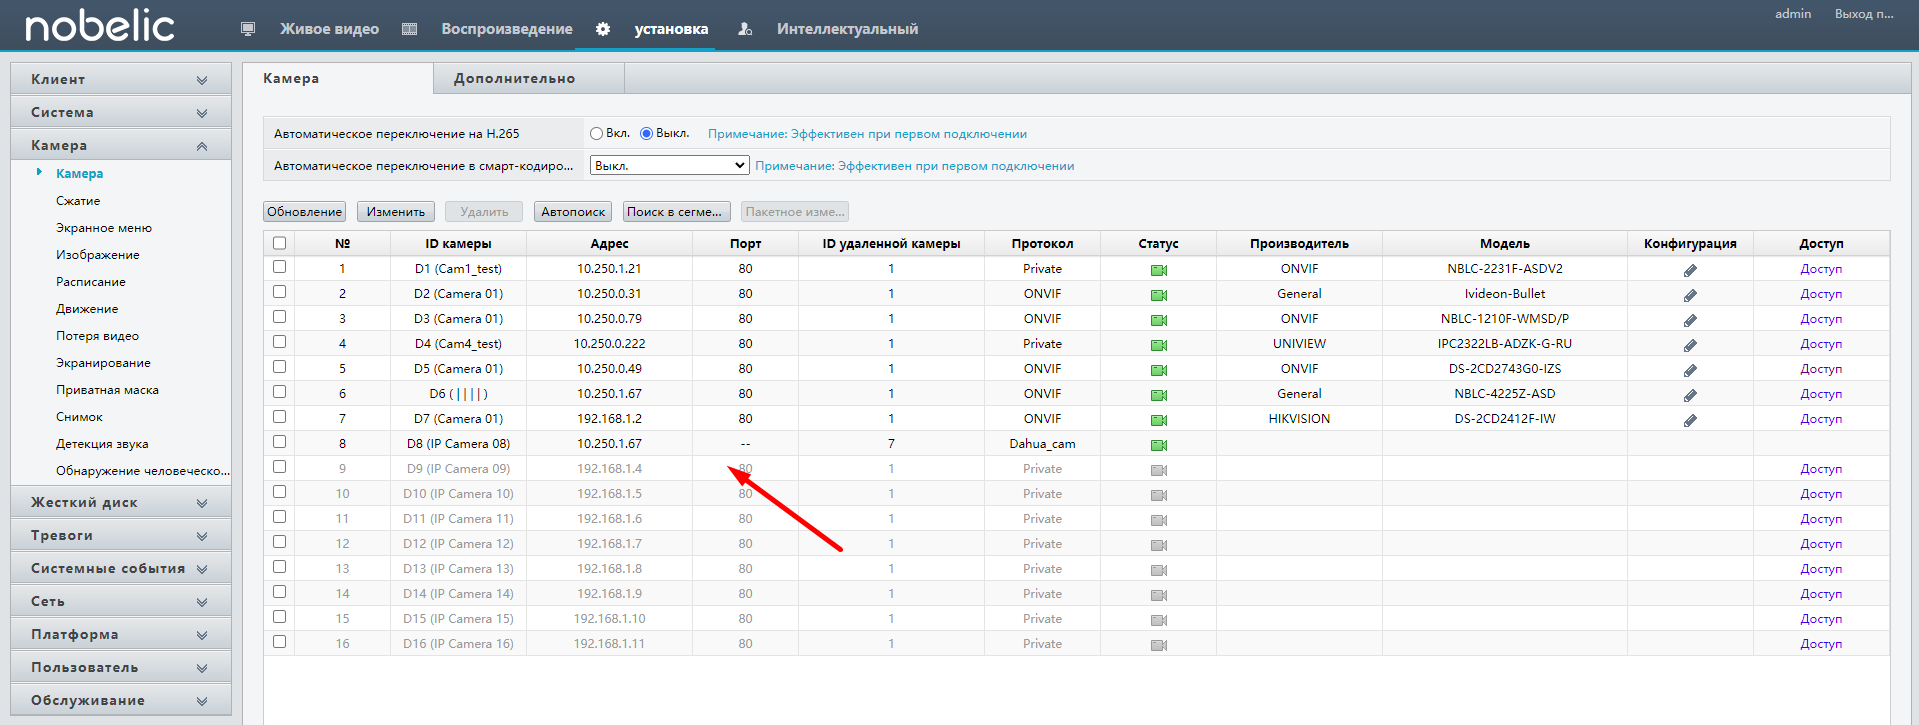Open configuration pencil for UNIVIEW row
This screenshot has width=1919, height=725.
pos(1690,345)
